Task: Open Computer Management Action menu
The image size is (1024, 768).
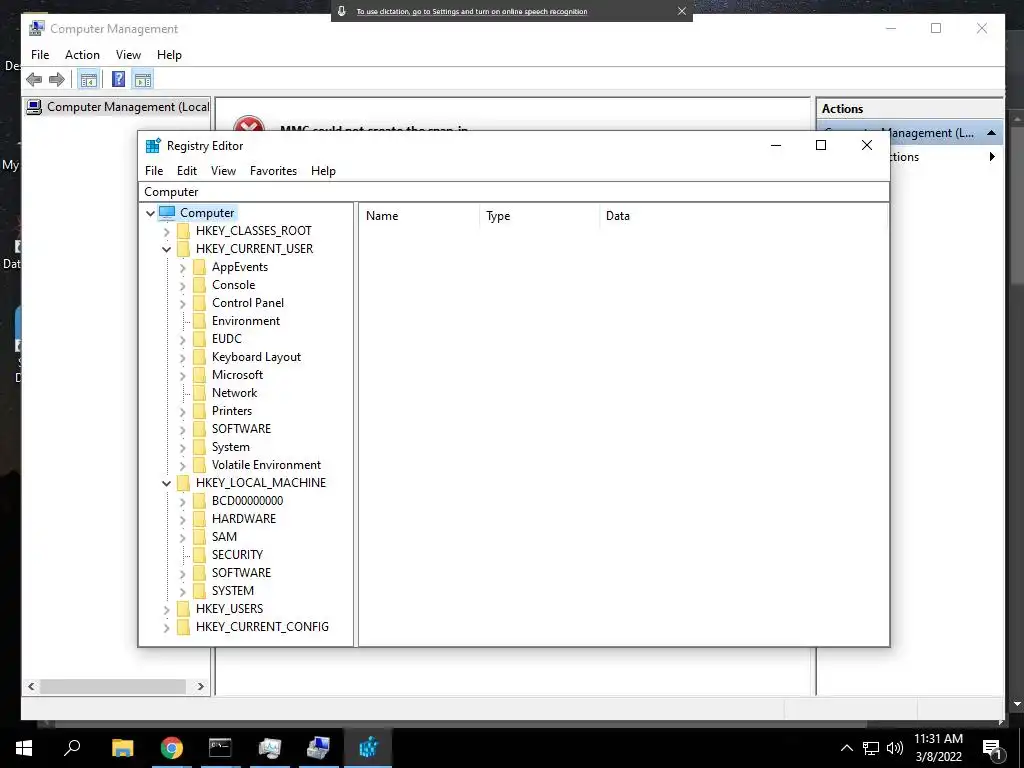Action: coord(82,55)
